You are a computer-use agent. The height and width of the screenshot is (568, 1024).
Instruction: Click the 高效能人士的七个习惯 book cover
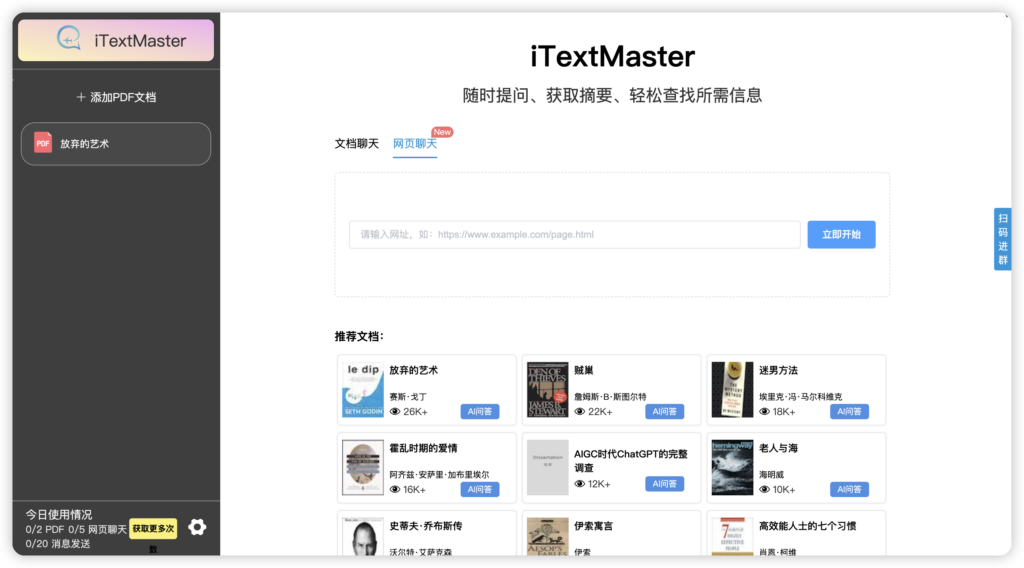pyautogui.click(x=732, y=537)
